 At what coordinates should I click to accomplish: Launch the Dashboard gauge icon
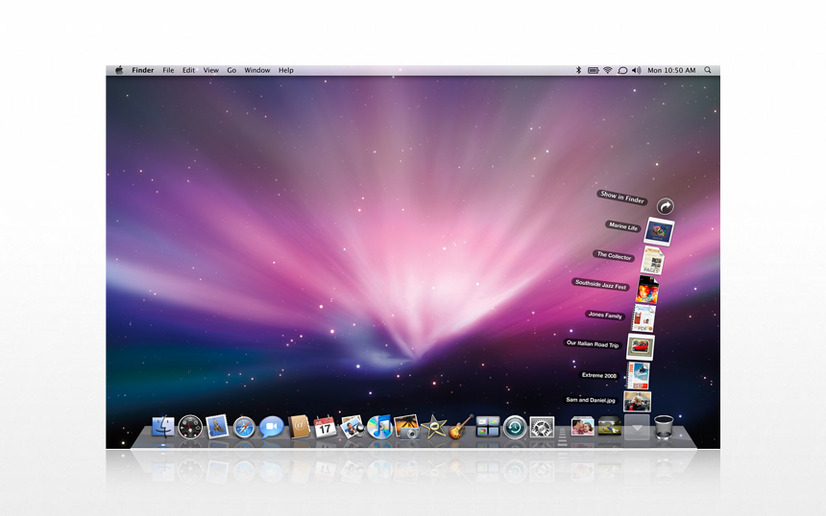click(190, 427)
